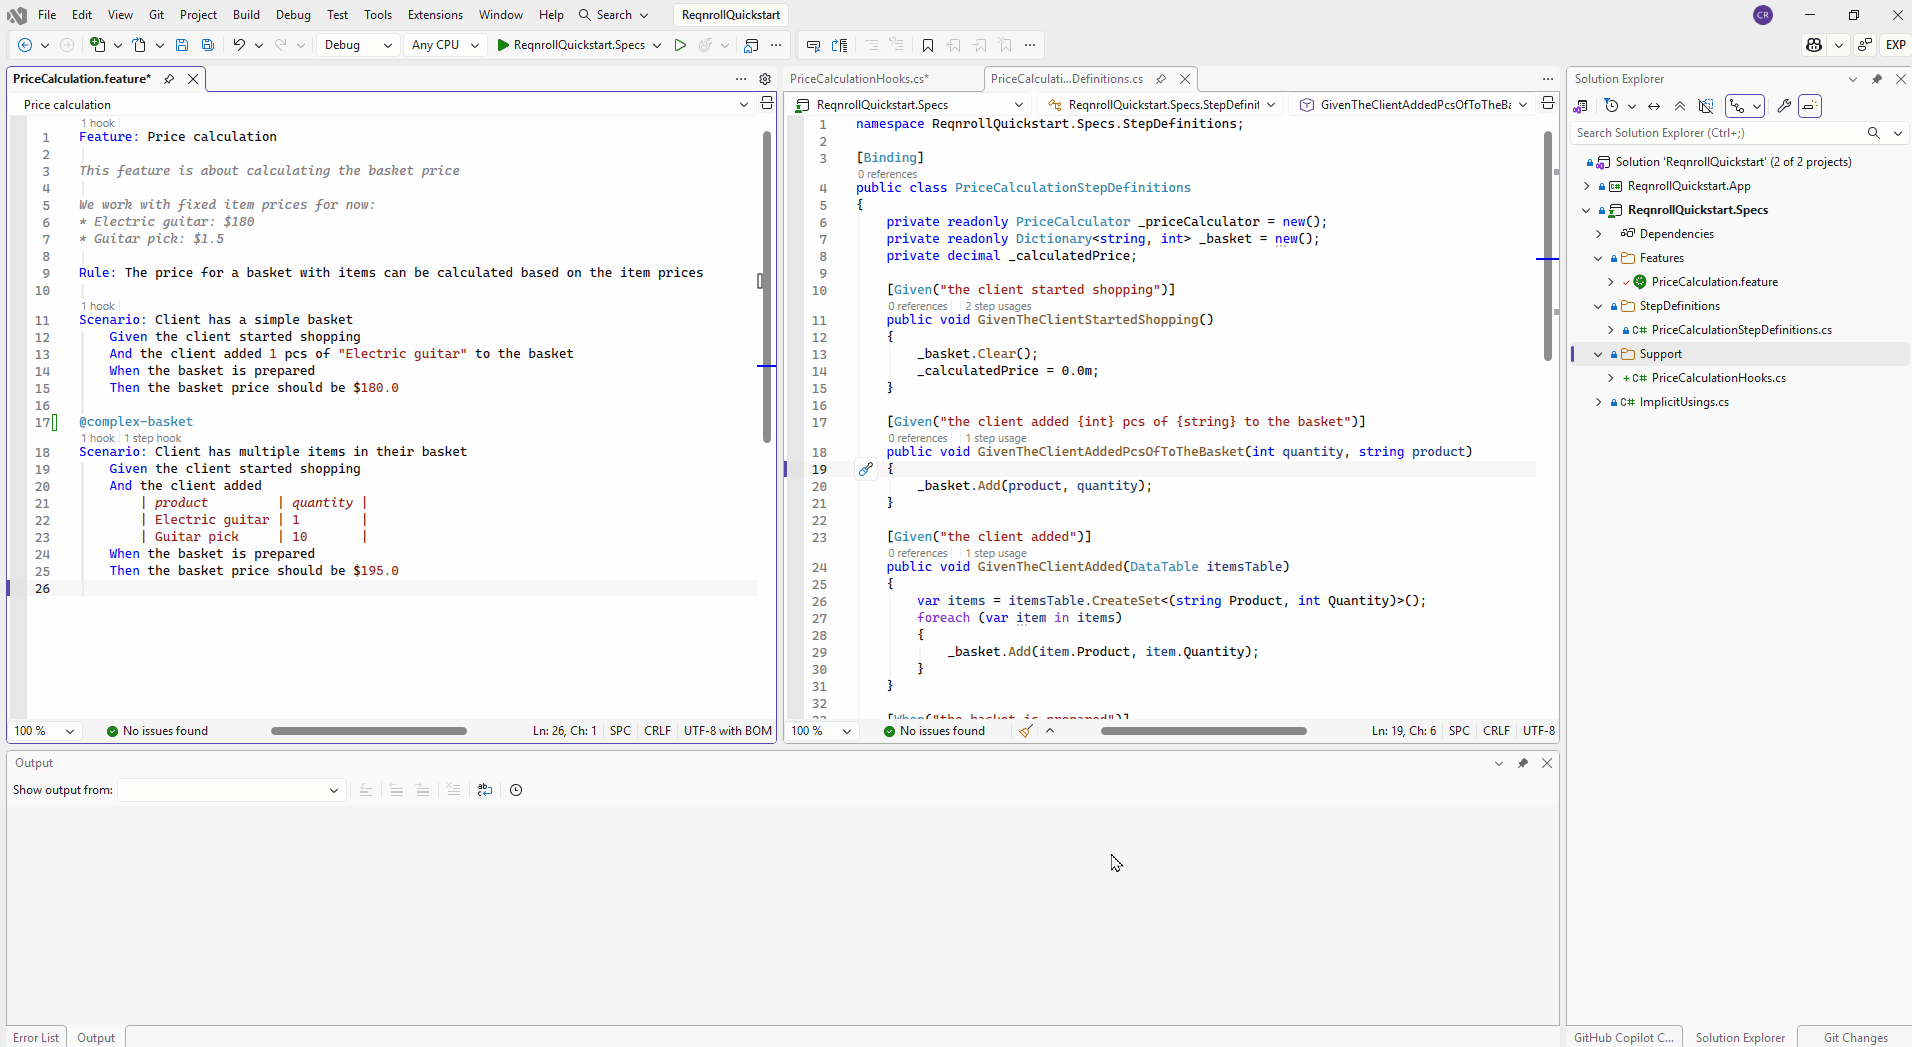Toggle pin on PriceCalculation.feature tab
The height and width of the screenshot is (1047, 1912).
pyautogui.click(x=169, y=79)
